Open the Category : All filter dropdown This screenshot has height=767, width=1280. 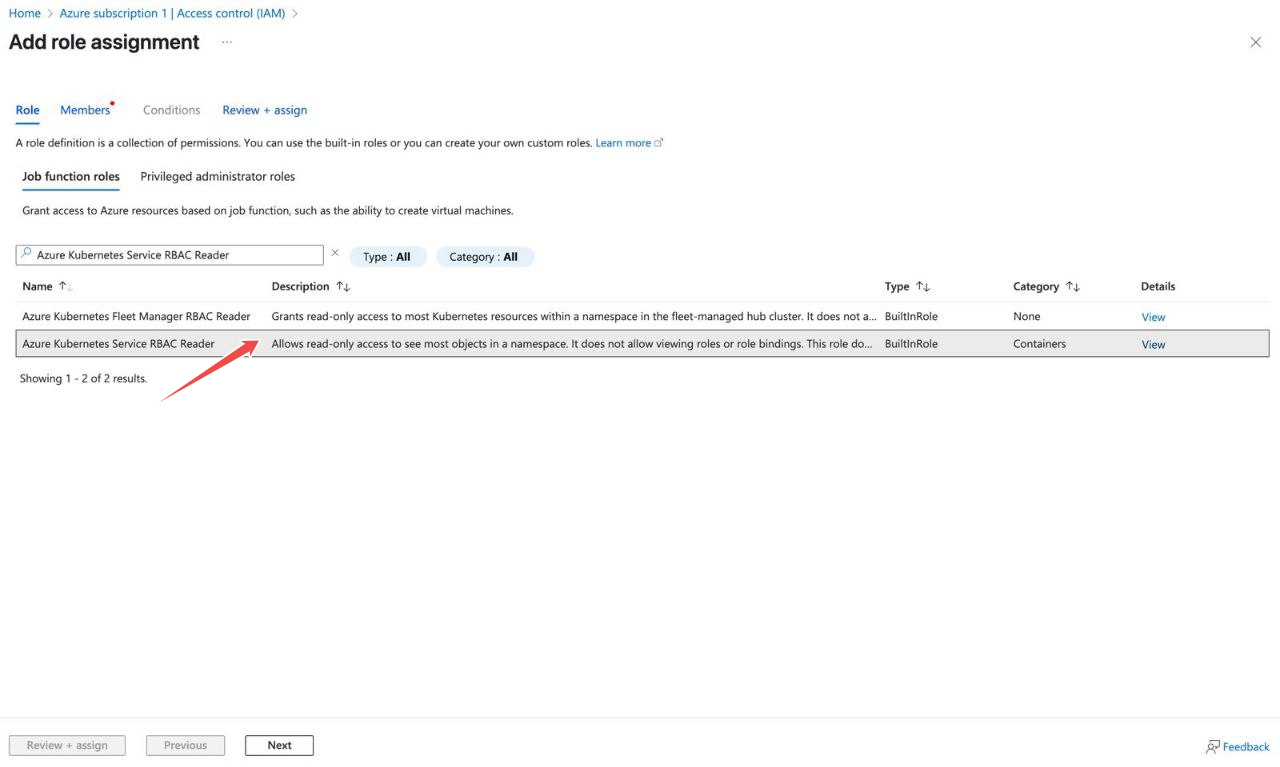484,257
